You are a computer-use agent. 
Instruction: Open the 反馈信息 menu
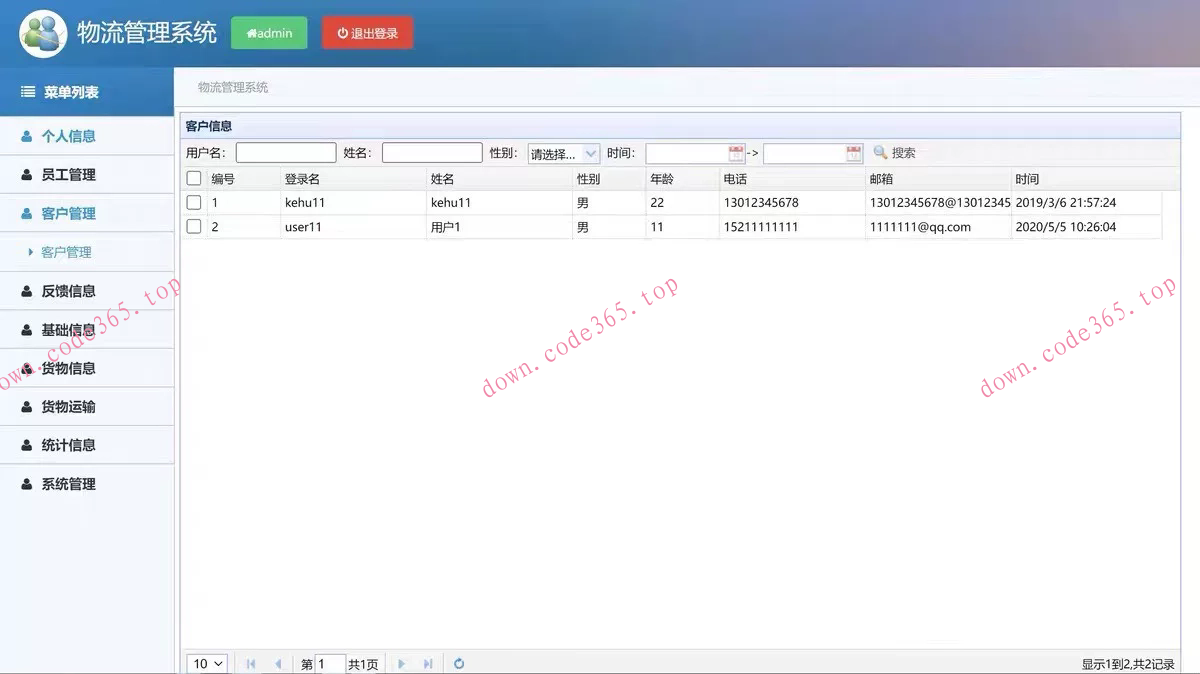(x=87, y=292)
